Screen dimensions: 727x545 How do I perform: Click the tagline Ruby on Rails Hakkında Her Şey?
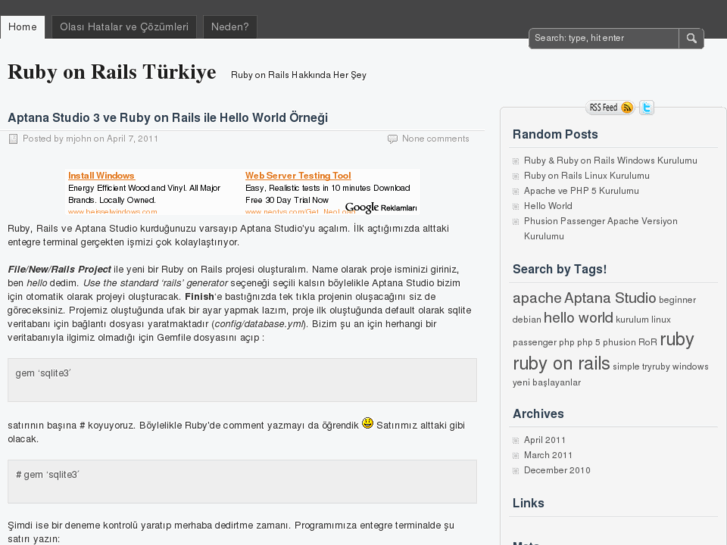pos(299,75)
